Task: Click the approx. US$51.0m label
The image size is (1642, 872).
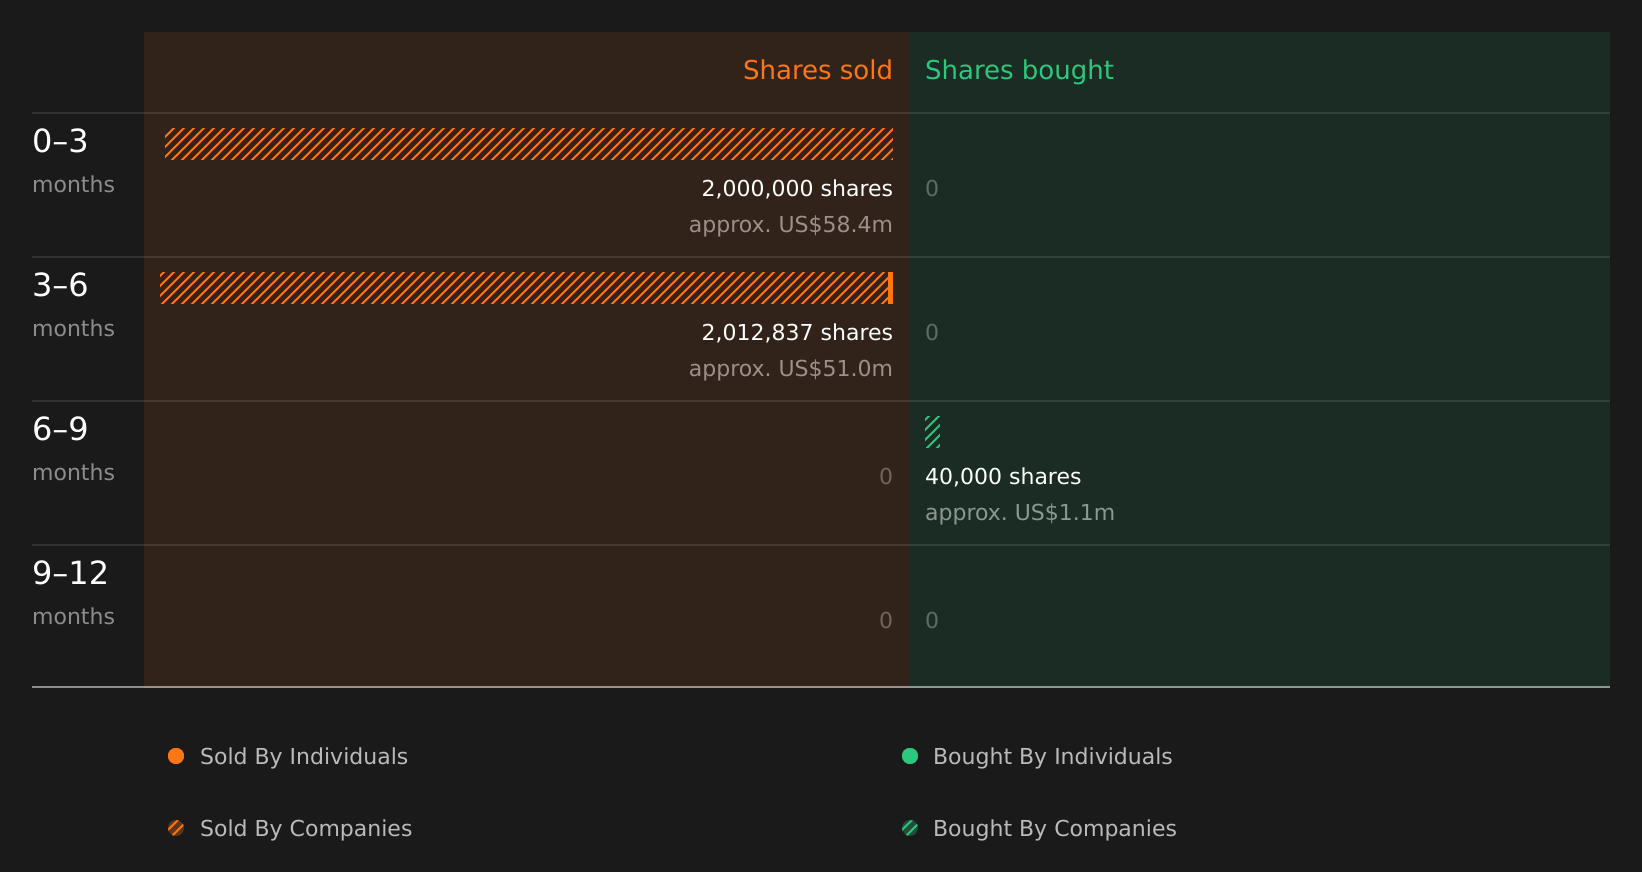Action: click(790, 368)
